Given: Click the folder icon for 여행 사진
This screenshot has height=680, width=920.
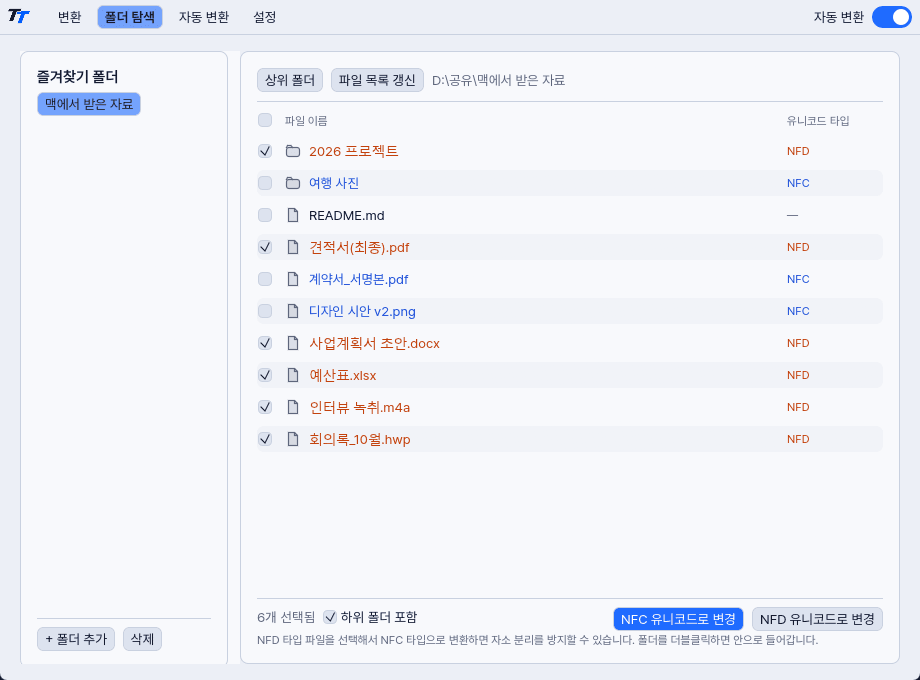Looking at the screenshot, I should coord(293,183).
